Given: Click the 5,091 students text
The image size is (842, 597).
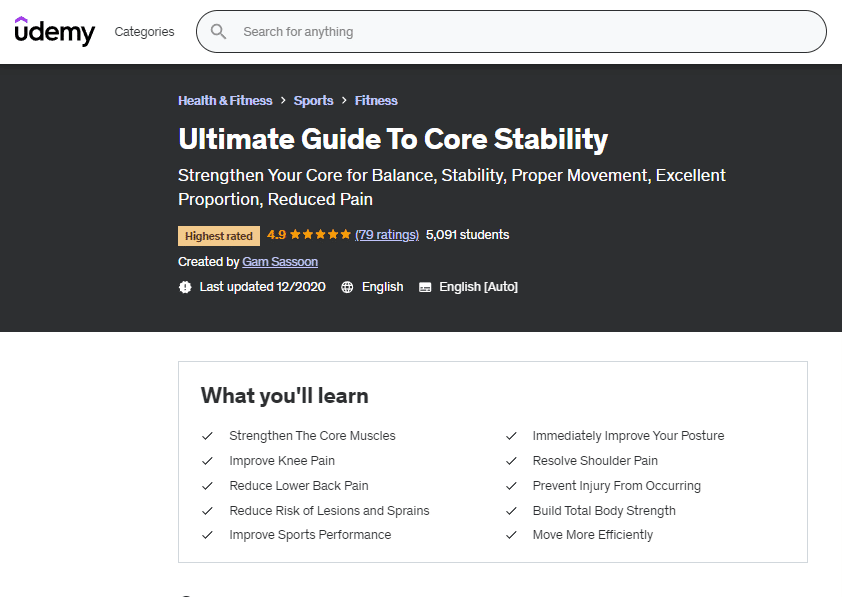Looking at the screenshot, I should coord(467,235).
